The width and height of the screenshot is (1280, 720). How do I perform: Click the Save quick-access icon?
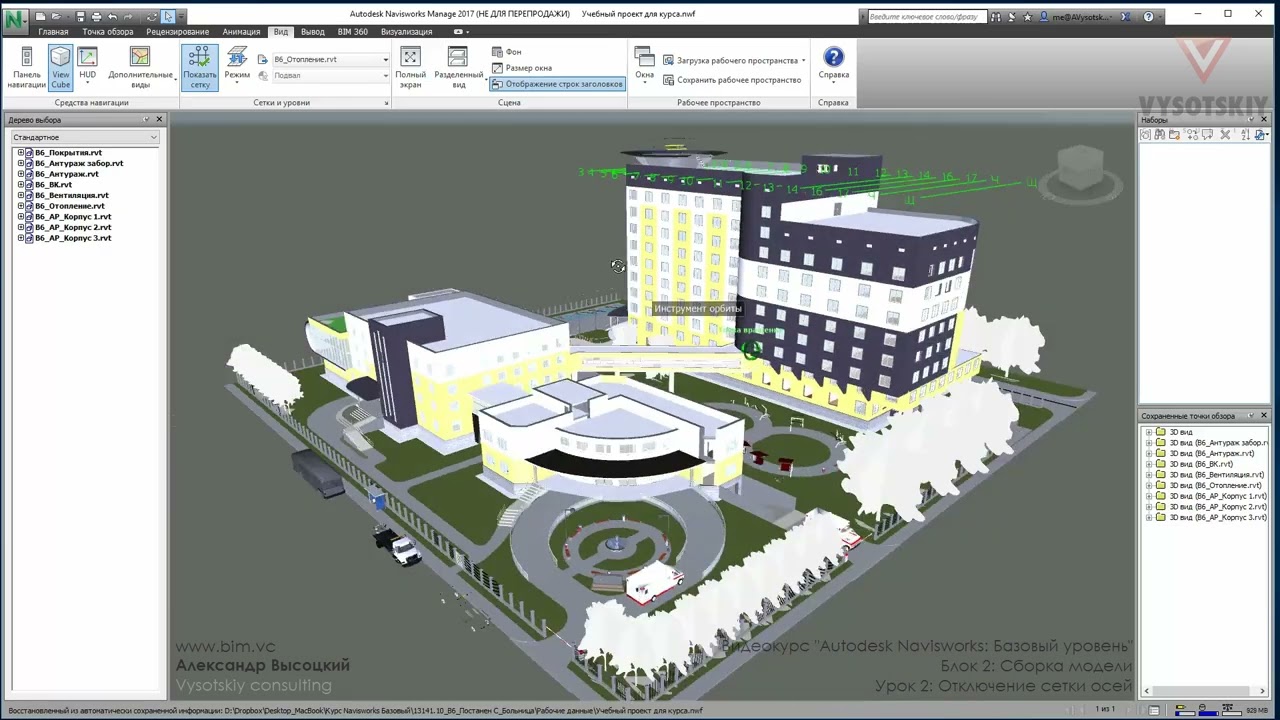[x=79, y=16]
